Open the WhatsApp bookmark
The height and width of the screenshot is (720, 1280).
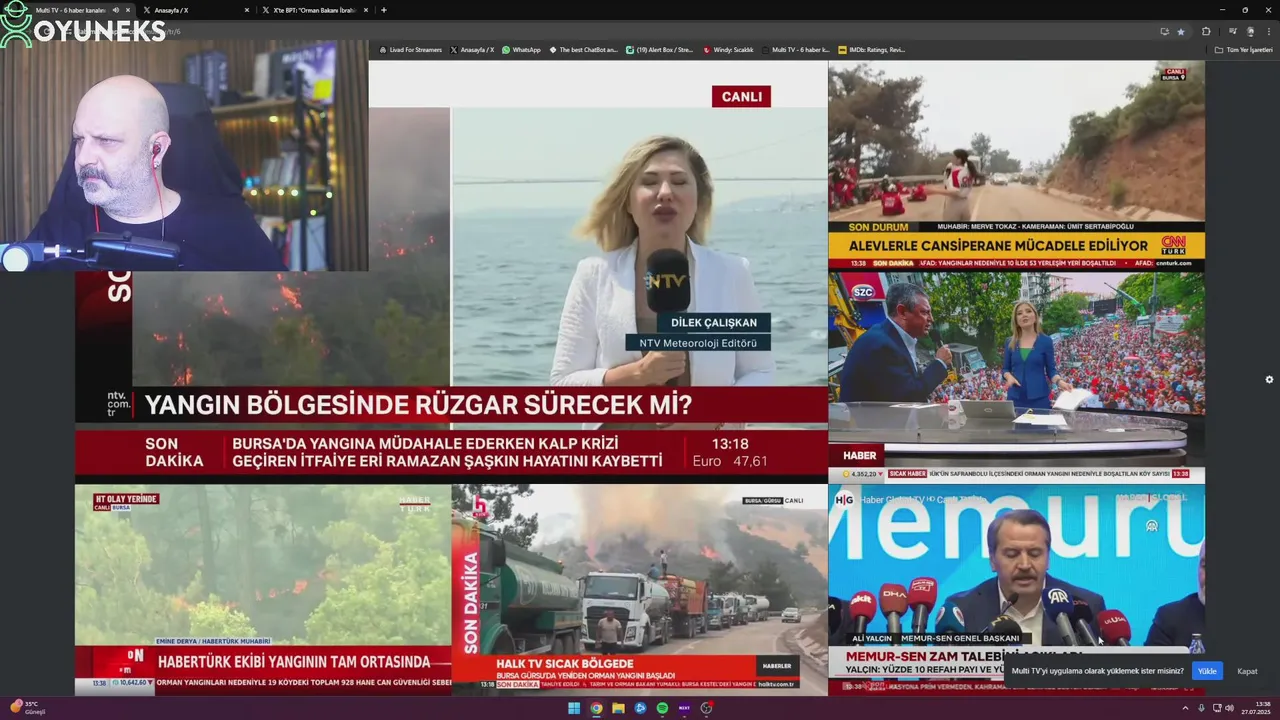click(x=521, y=49)
